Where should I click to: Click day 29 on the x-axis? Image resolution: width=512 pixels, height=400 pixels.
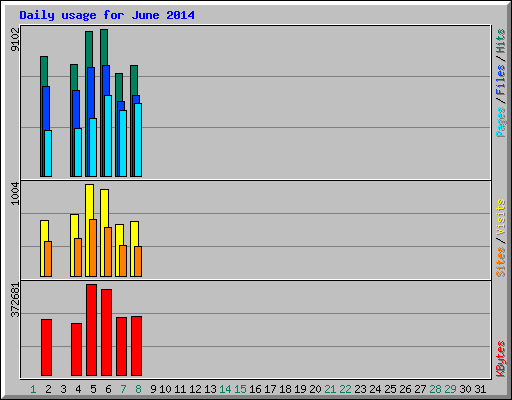click(450, 389)
